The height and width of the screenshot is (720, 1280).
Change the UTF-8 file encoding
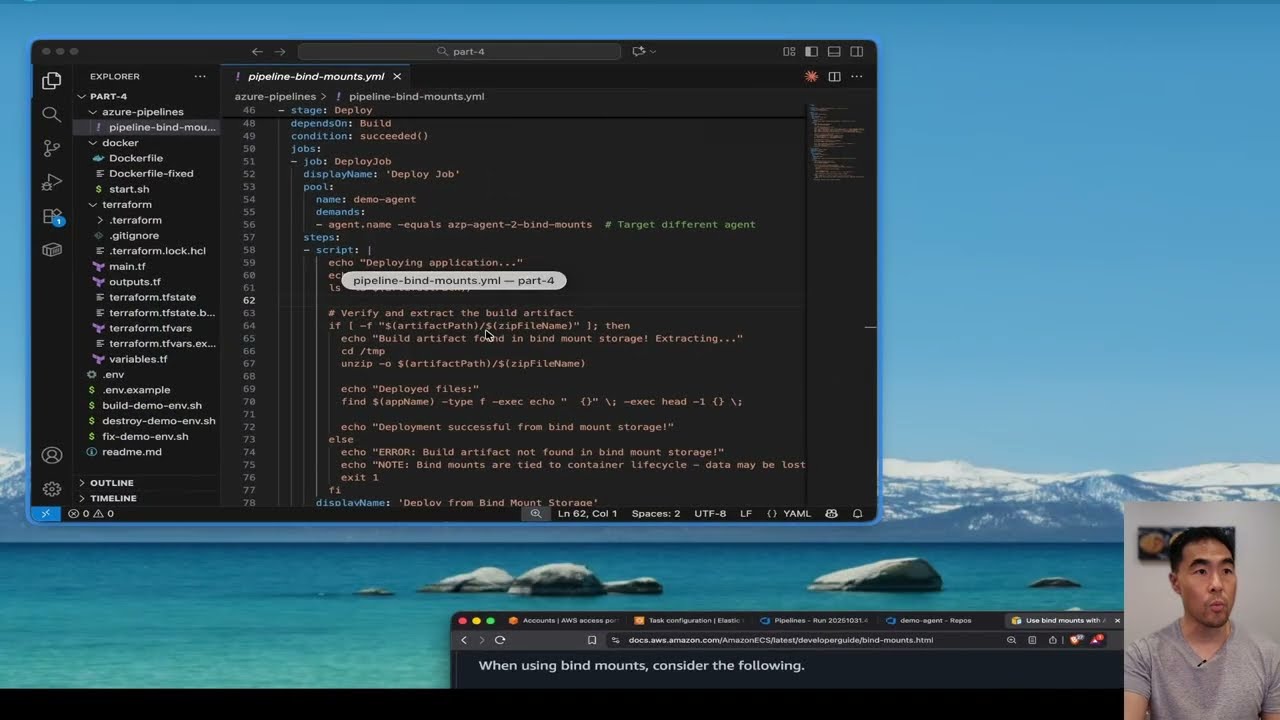(x=710, y=513)
